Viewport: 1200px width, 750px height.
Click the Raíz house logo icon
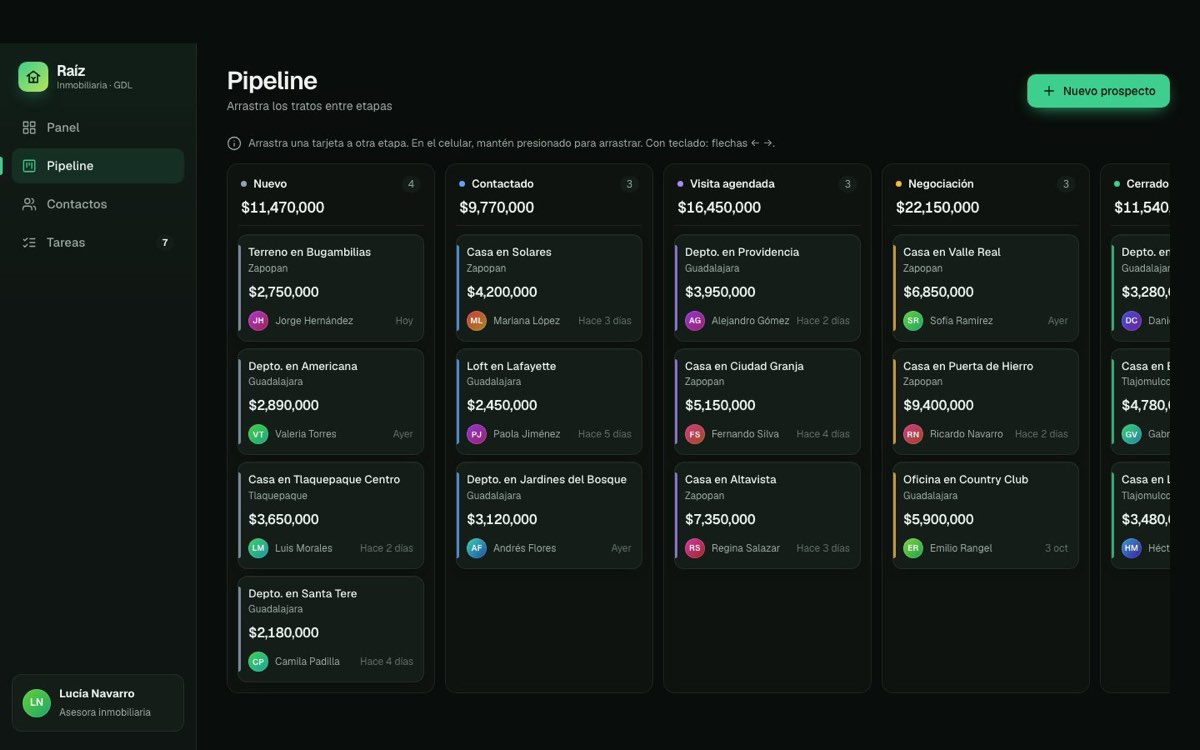(33, 77)
